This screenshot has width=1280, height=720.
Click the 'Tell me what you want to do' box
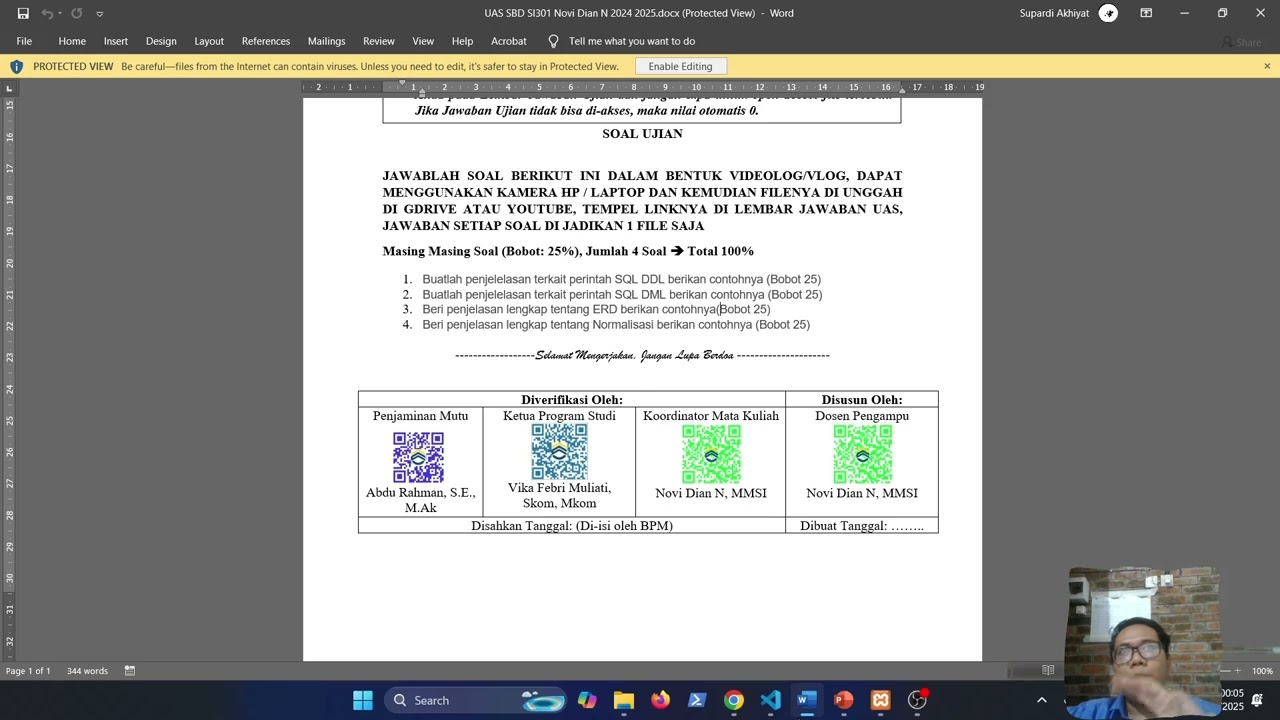(632, 41)
